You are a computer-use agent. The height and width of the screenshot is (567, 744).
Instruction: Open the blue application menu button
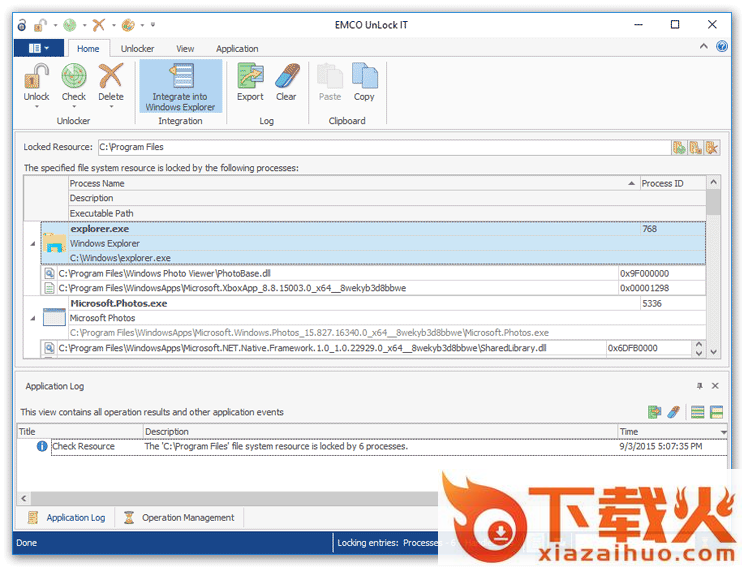pos(39,48)
